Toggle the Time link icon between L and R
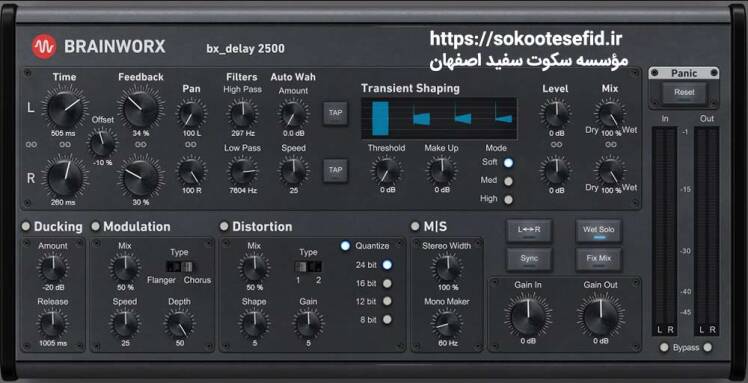The height and width of the screenshot is (383, 748). click(x=65, y=144)
